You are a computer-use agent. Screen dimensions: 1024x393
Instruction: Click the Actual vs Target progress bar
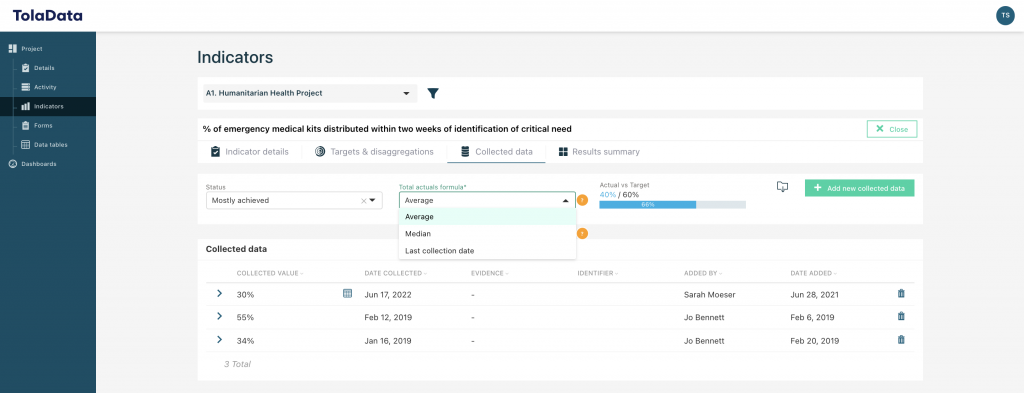pyautogui.click(x=673, y=204)
